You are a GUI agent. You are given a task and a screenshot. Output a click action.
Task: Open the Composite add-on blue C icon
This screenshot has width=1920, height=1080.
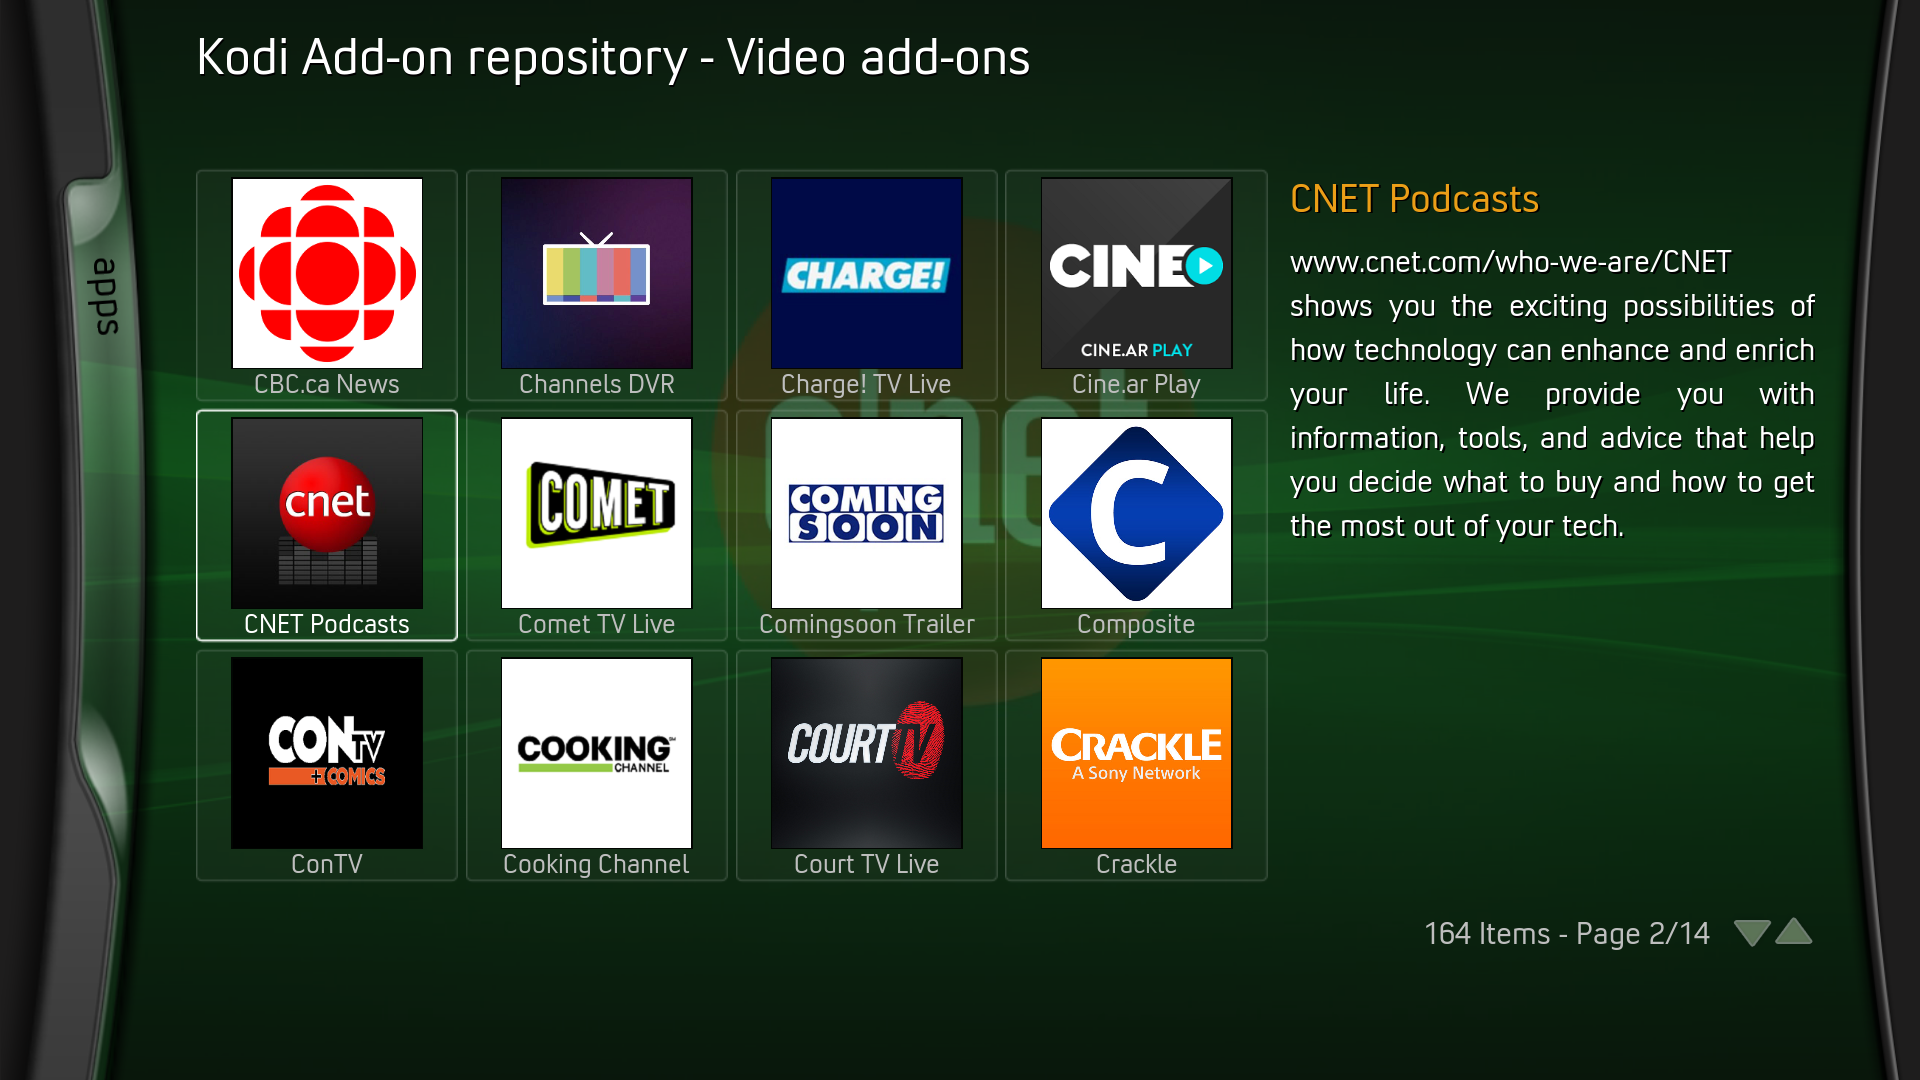pyautogui.click(x=1136, y=513)
